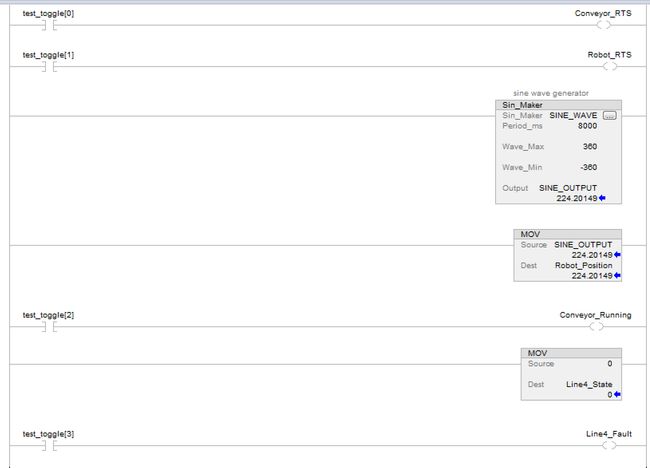The height and width of the screenshot is (468, 650).
Task: Click the Robot_Position destination tag
Action: point(583,265)
